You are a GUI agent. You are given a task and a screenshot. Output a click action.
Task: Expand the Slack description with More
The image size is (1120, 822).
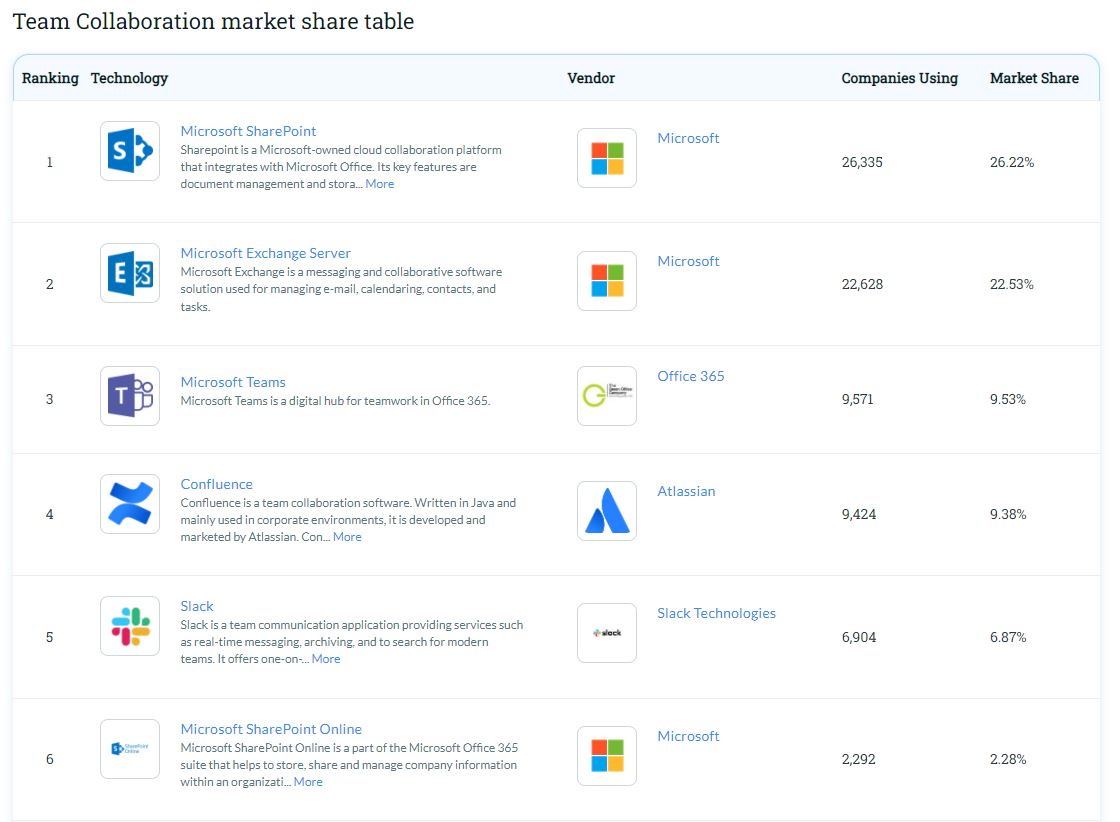pyautogui.click(x=326, y=659)
